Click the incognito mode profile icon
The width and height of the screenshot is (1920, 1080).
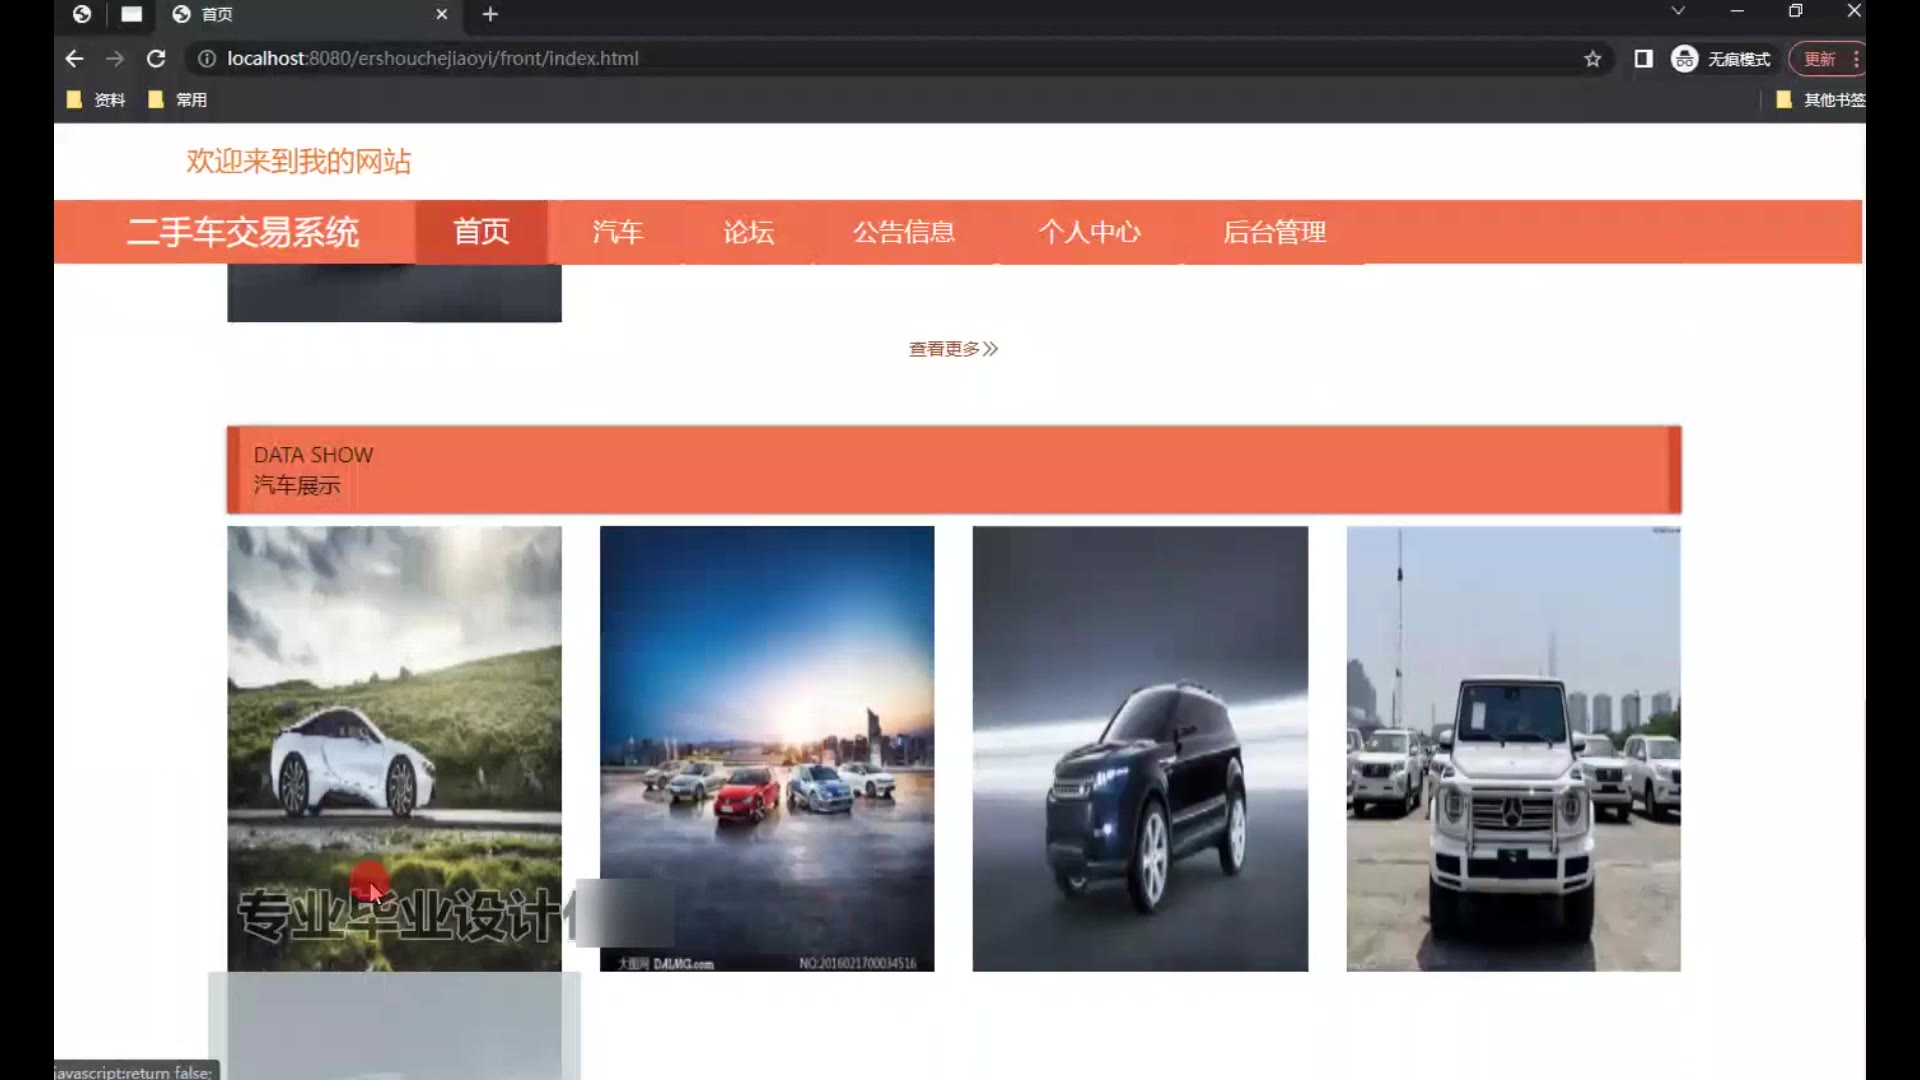[x=1685, y=59]
